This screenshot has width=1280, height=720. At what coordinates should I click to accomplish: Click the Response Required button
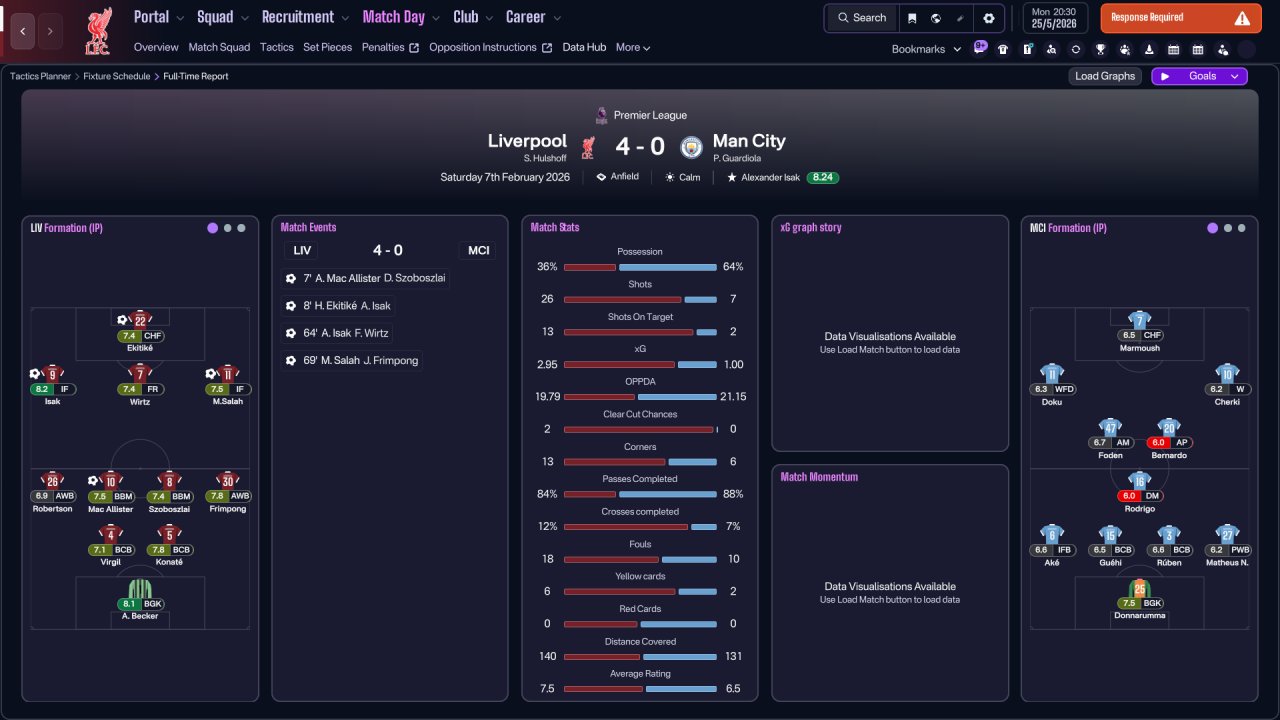pyautogui.click(x=1180, y=18)
